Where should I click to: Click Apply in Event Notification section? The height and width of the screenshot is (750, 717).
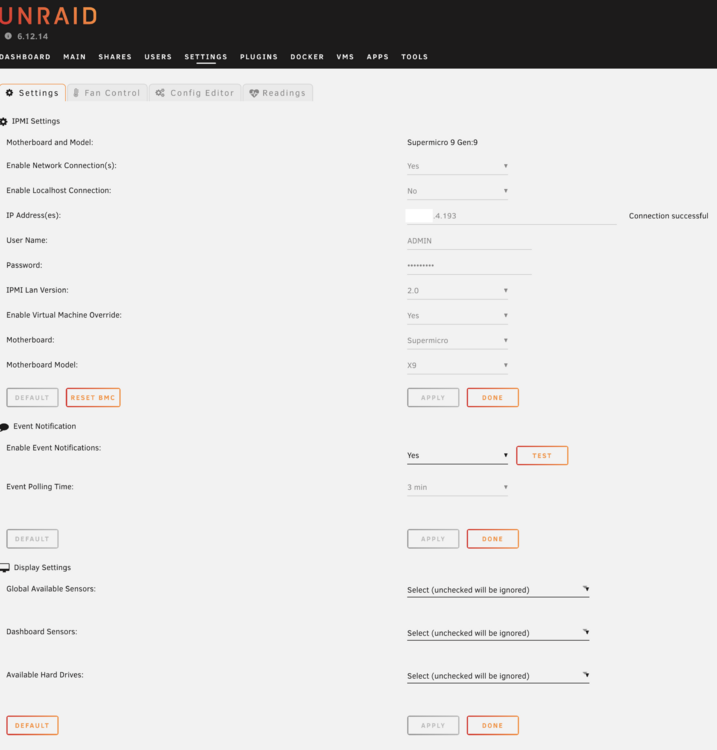click(x=433, y=539)
